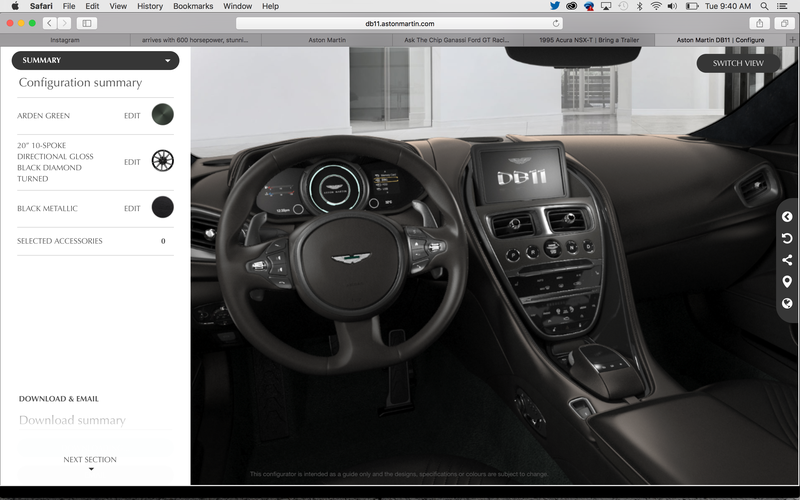Click the DOWNLOAD & EMAIL label

(59, 399)
